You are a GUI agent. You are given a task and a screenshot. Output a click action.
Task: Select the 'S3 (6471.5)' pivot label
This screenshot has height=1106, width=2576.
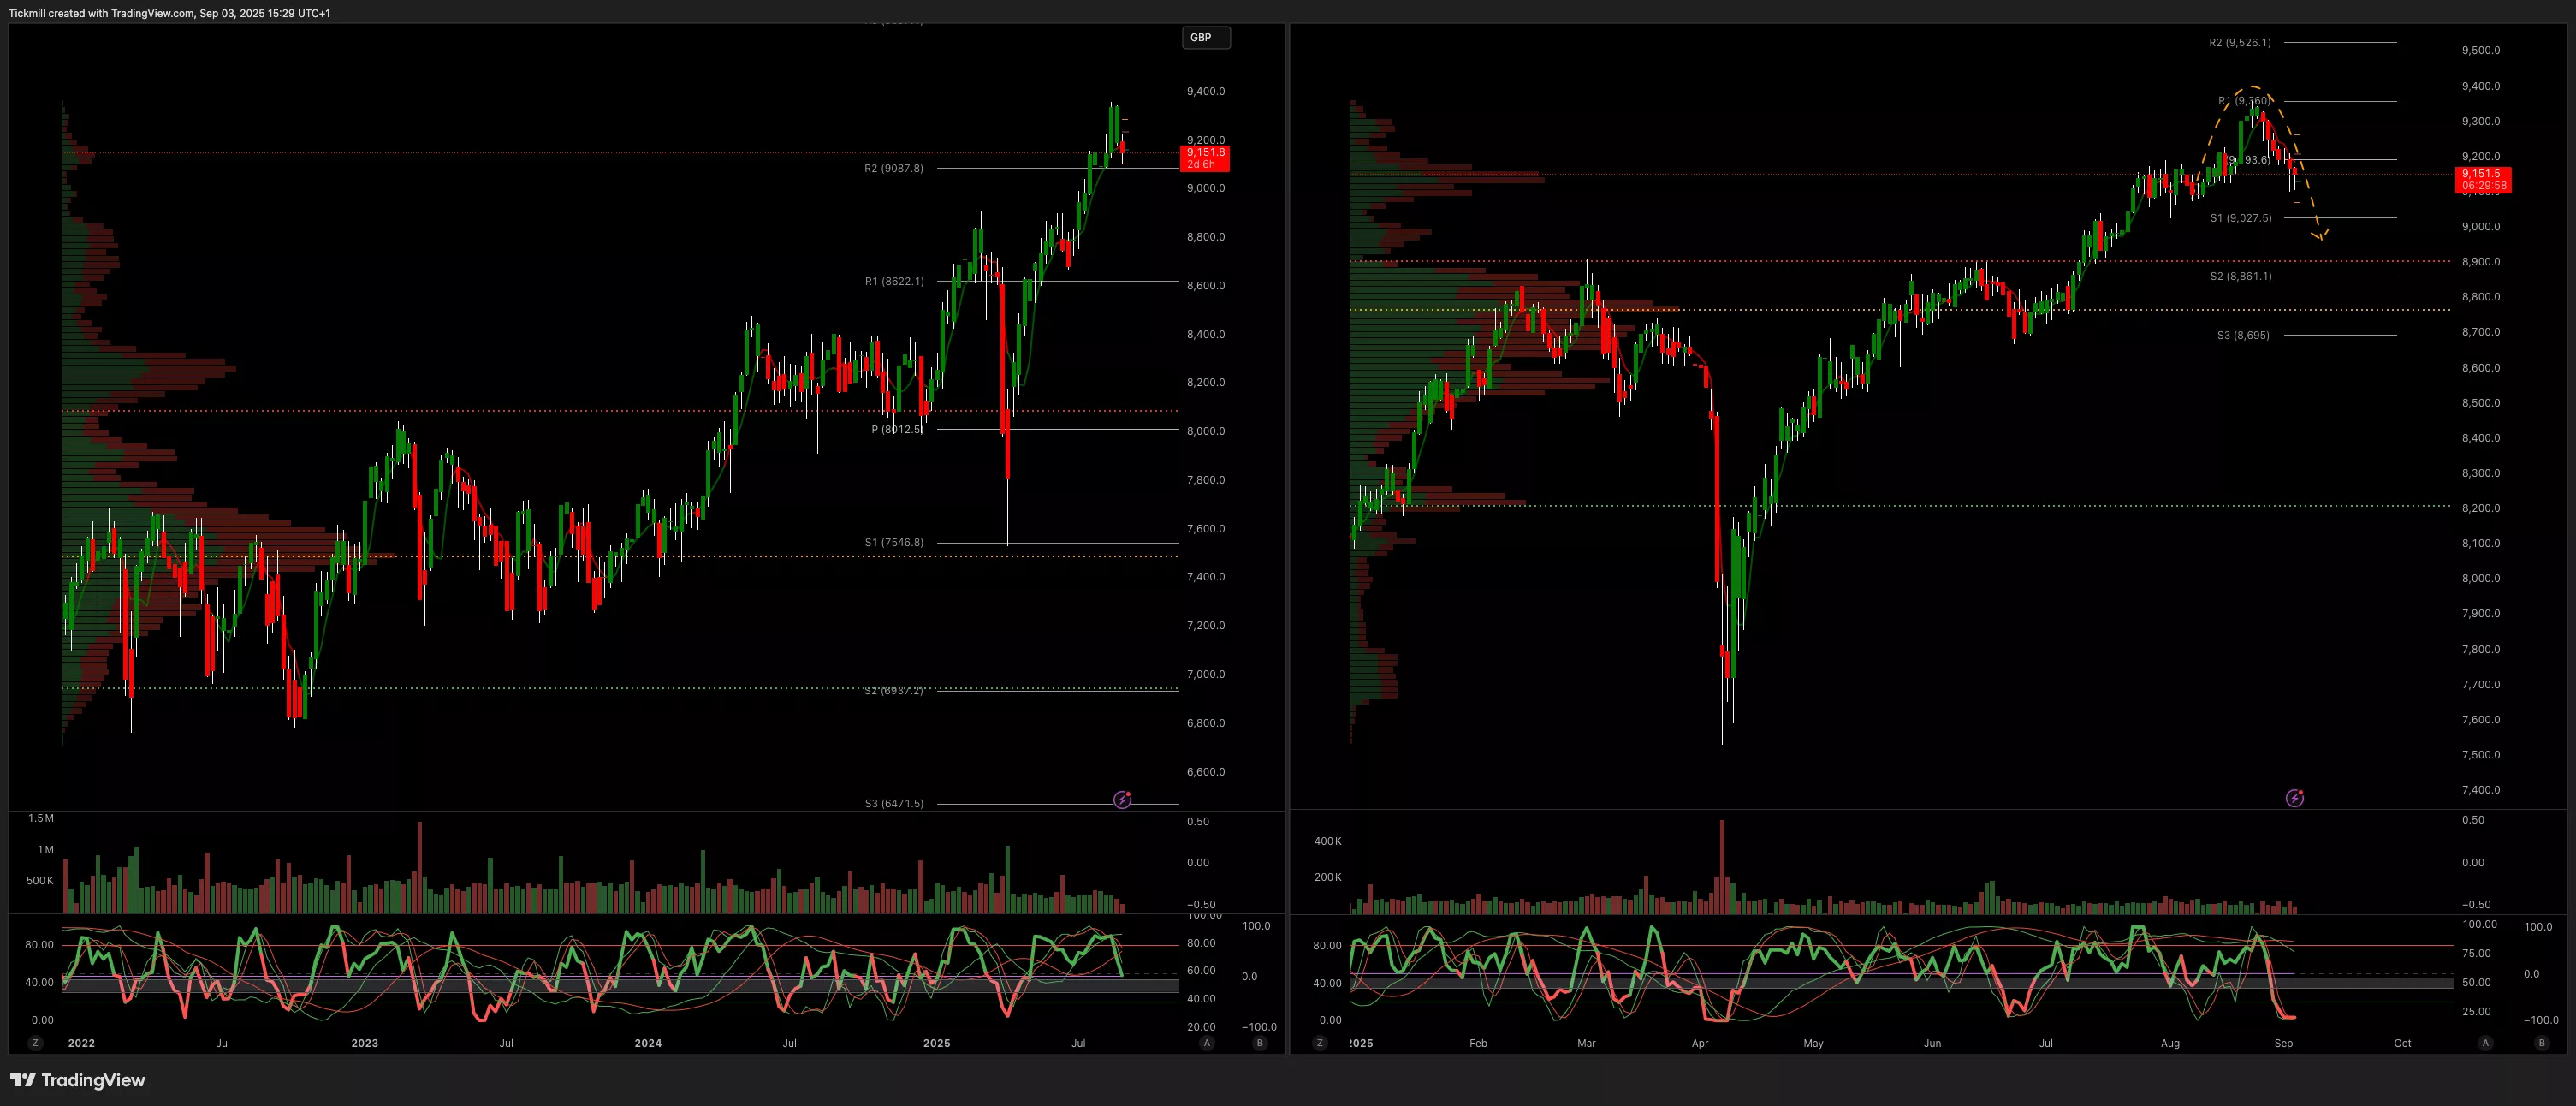coord(894,803)
